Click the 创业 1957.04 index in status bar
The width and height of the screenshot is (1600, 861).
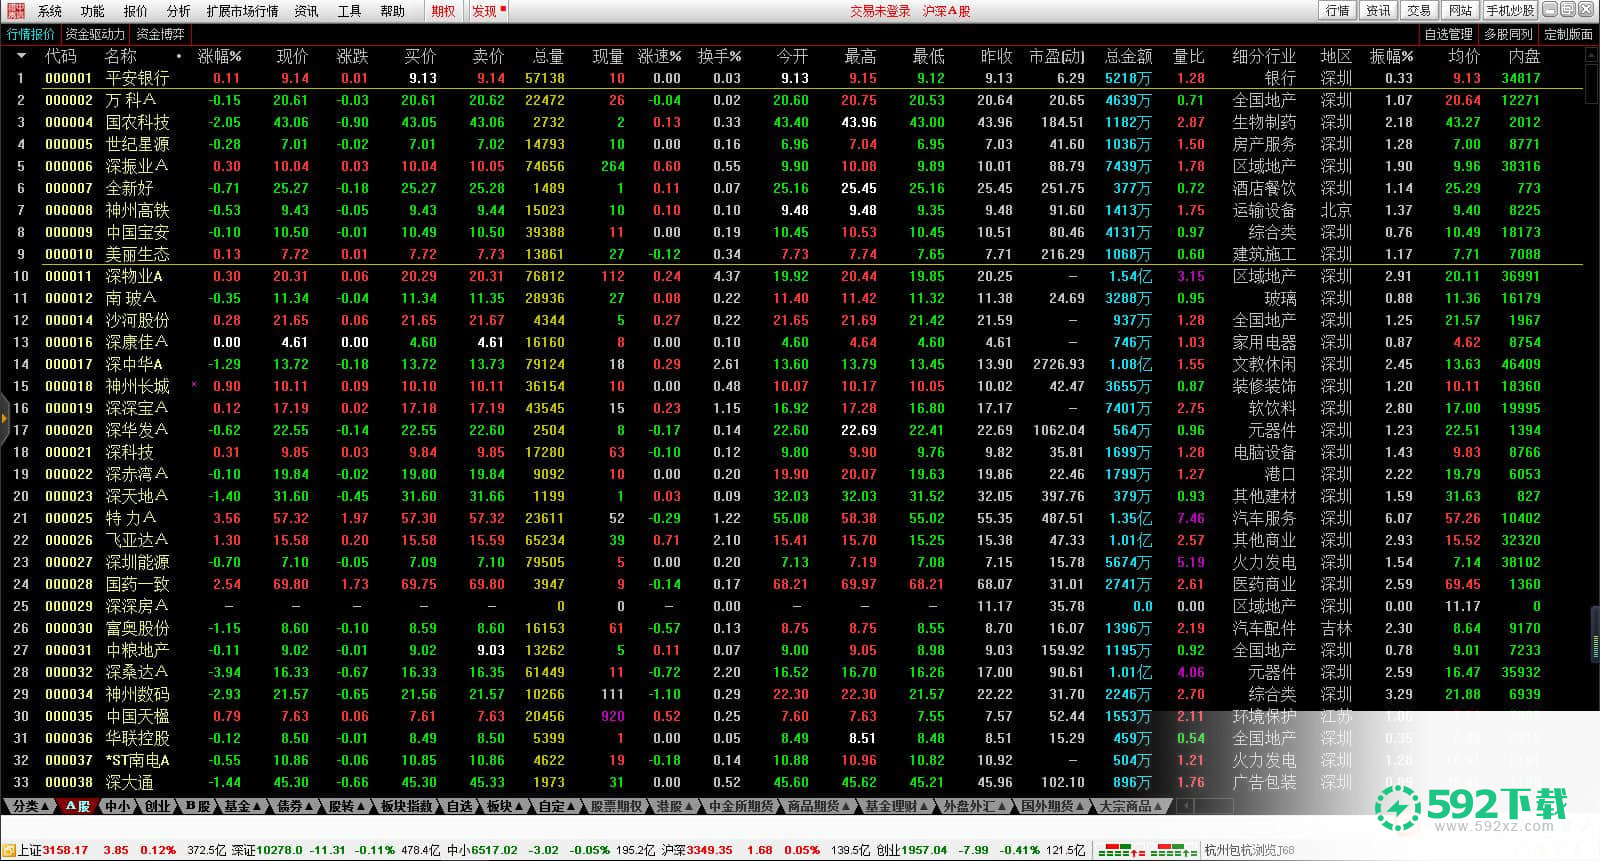(x=912, y=850)
